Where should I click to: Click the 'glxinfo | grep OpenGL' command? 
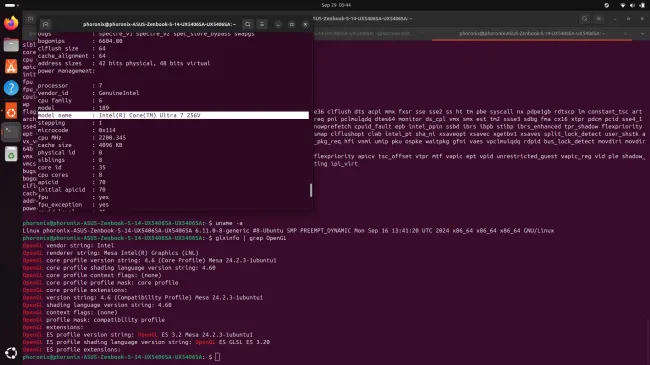251,238
